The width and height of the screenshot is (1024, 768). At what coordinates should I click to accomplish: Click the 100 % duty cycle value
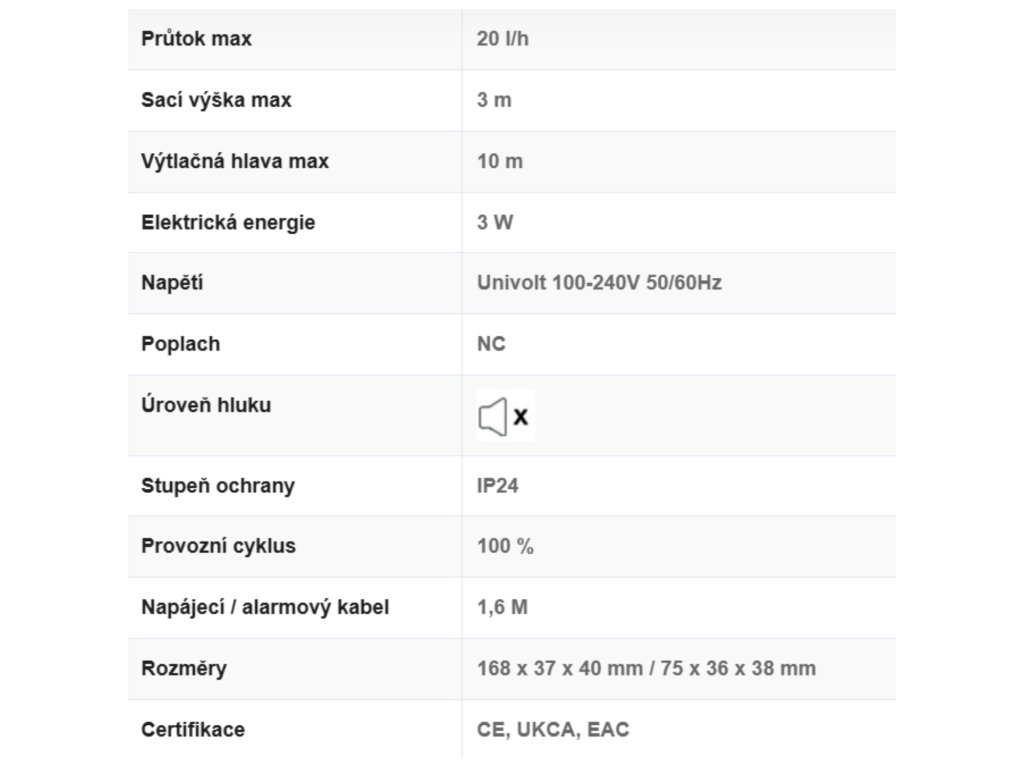[505, 546]
